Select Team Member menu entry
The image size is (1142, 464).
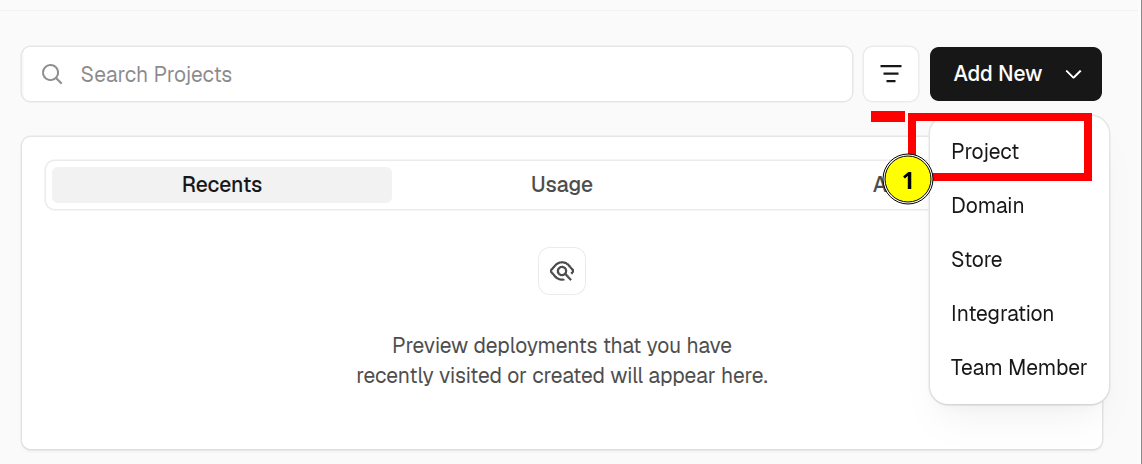tap(1018, 367)
